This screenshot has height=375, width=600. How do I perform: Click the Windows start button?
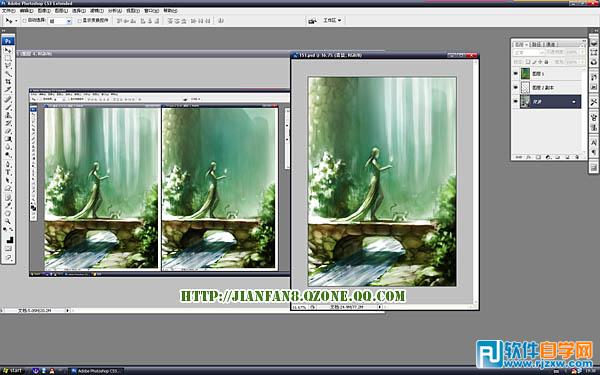pyautogui.click(x=13, y=371)
